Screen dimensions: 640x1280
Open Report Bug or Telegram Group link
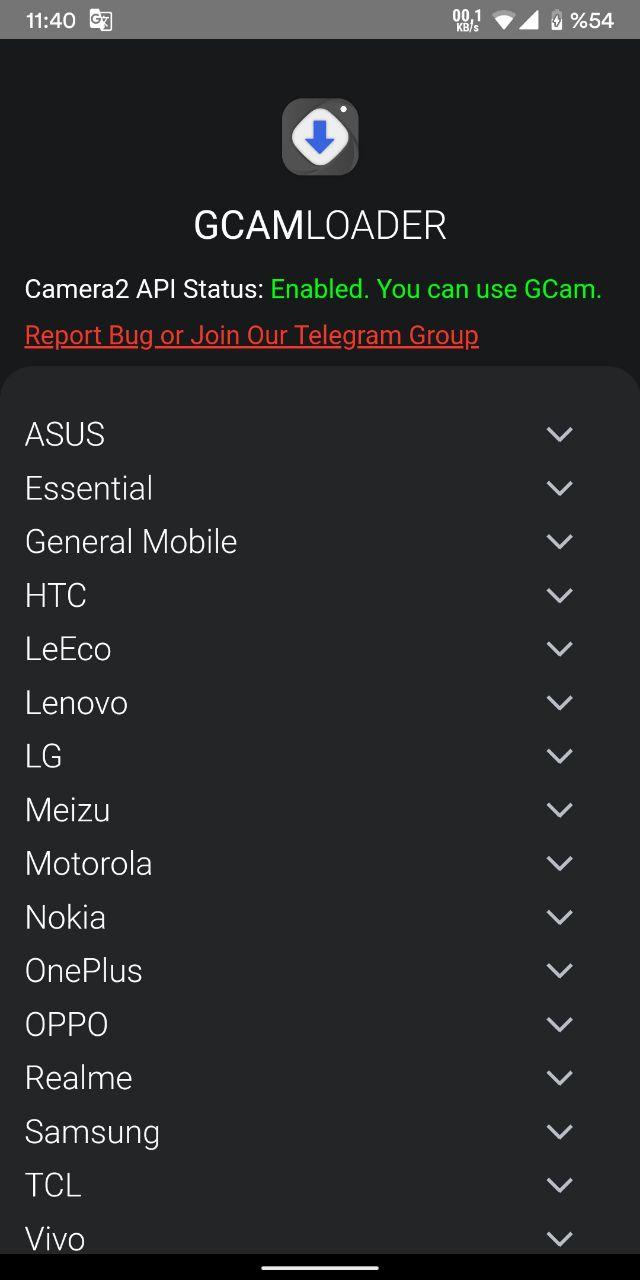[252, 335]
